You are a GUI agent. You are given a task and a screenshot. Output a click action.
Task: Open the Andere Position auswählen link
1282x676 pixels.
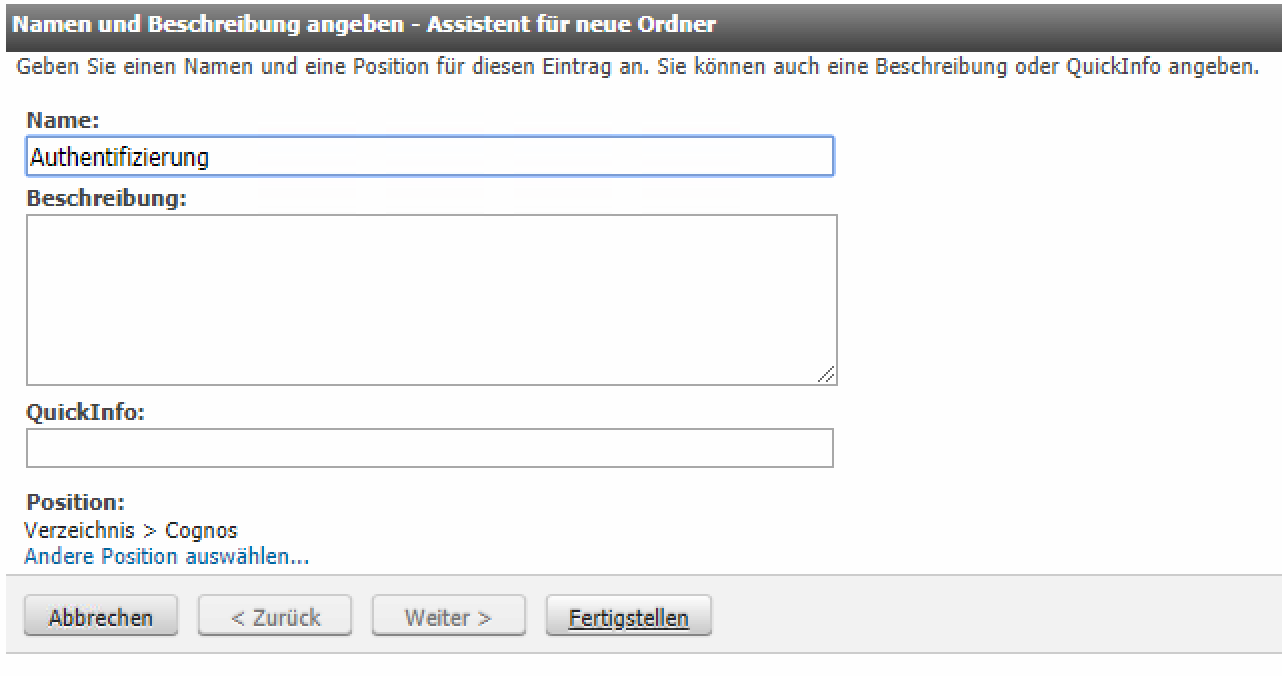click(x=166, y=556)
